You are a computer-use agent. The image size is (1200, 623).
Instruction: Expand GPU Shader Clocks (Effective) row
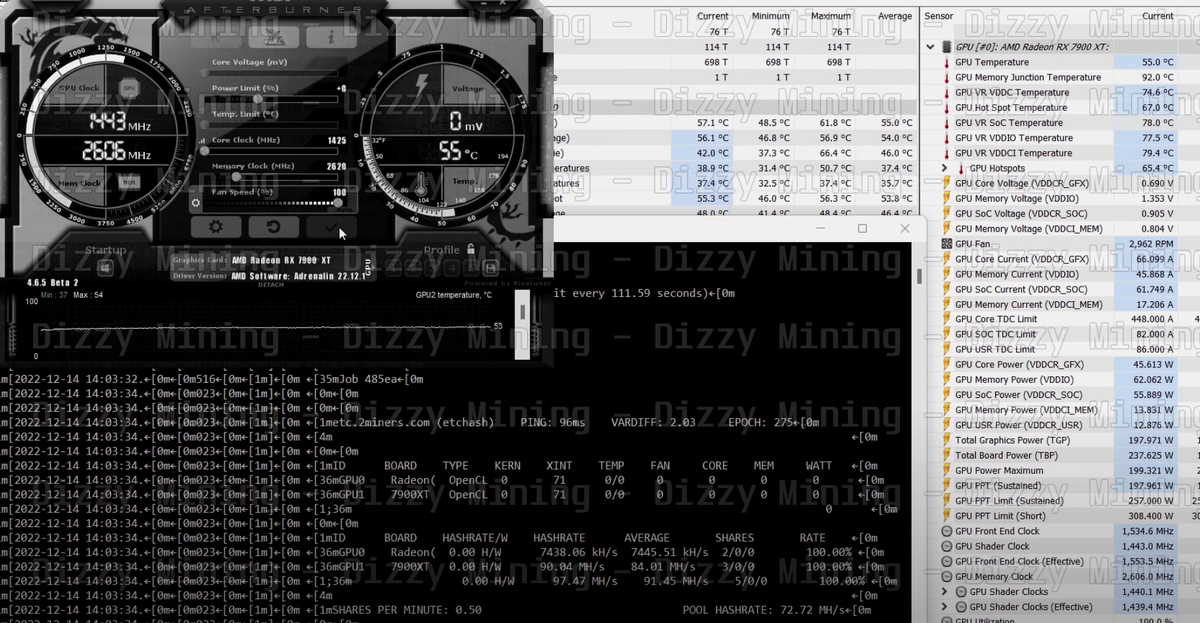(x=945, y=607)
